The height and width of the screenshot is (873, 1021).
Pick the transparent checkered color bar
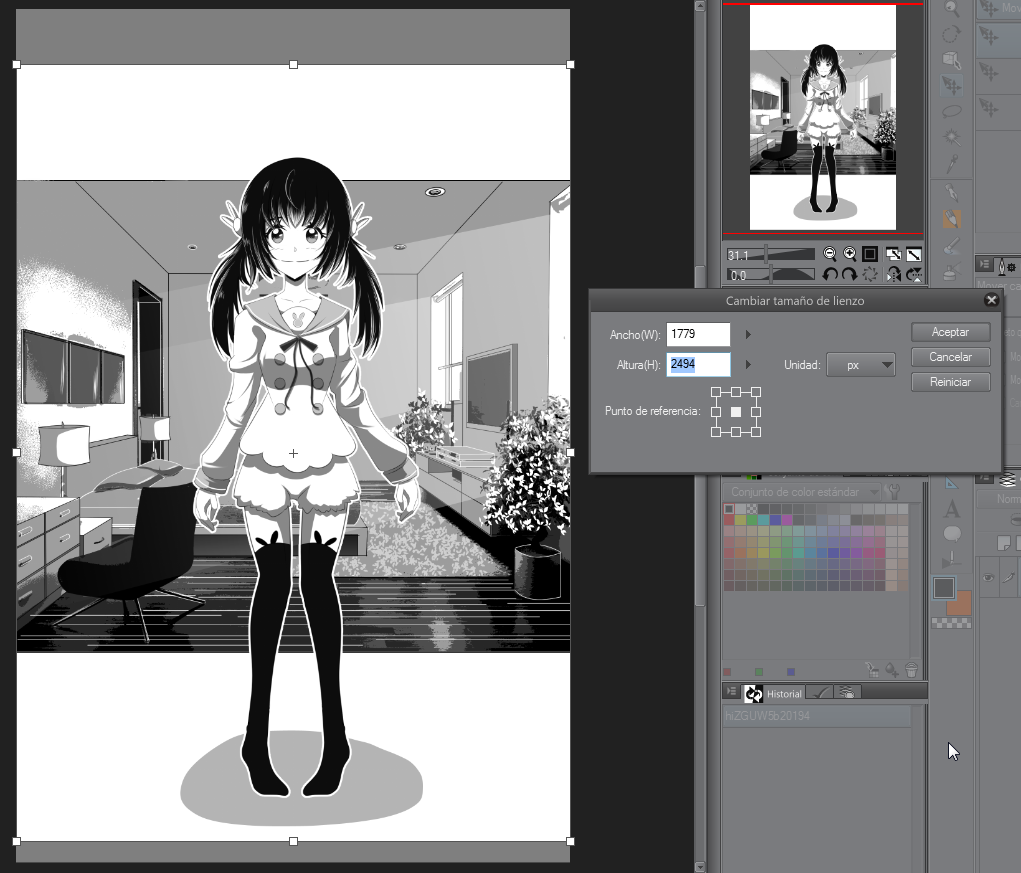(x=951, y=624)
